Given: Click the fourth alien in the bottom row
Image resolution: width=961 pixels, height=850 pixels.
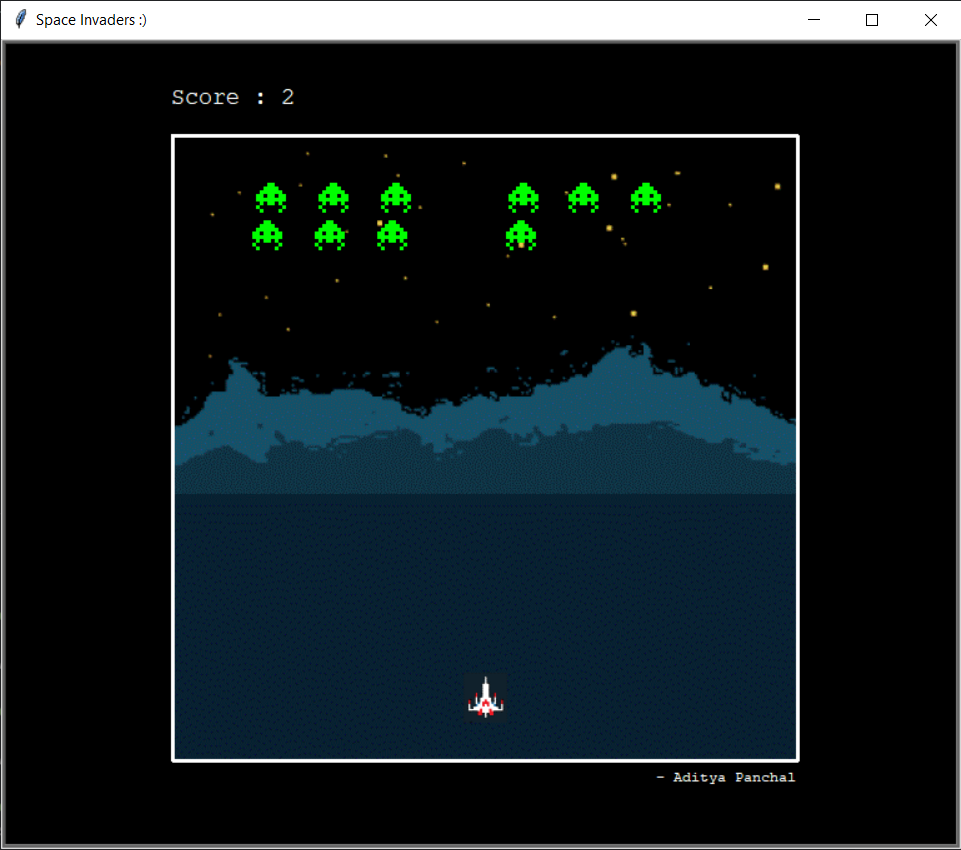Looking at the screenshot, I should pyautogui.click(x=521, y=235).
